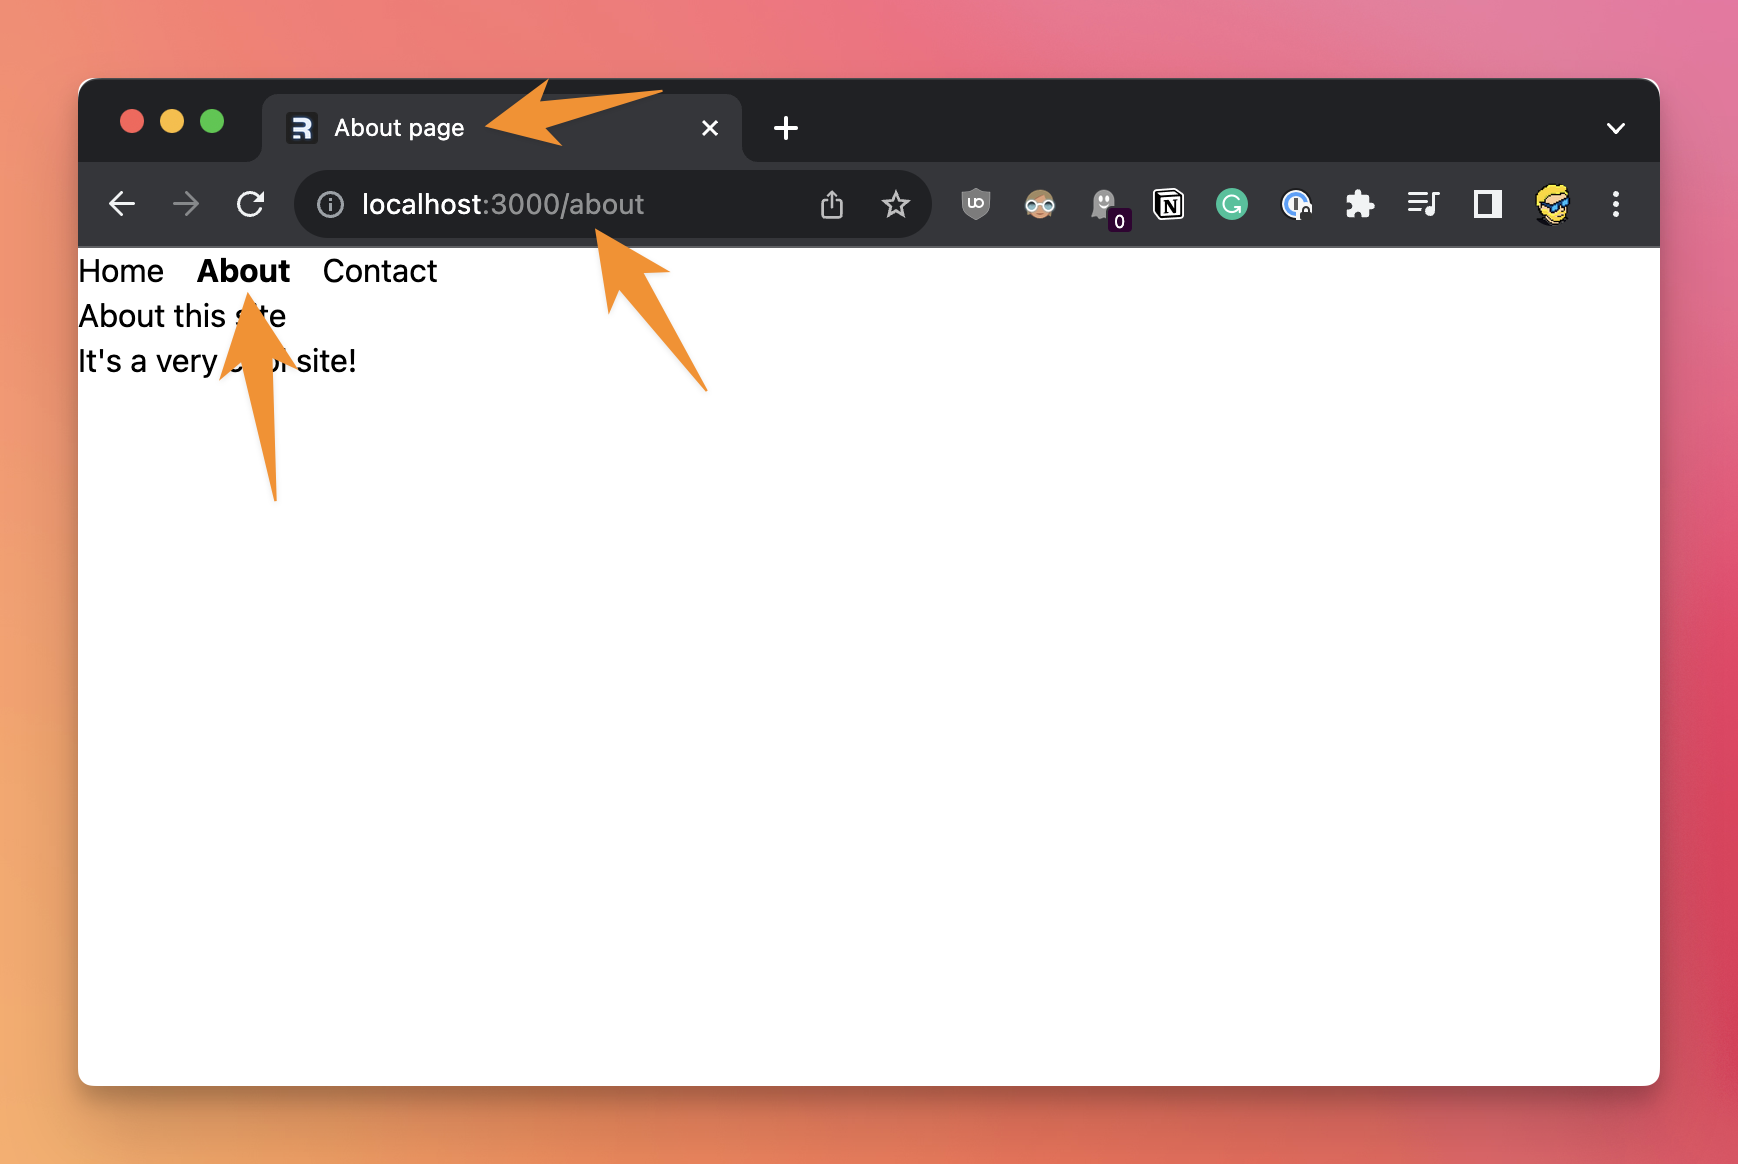Open the media controls icon
The width and height of the screenshot is (1738, 1164).
(1423, 204)
